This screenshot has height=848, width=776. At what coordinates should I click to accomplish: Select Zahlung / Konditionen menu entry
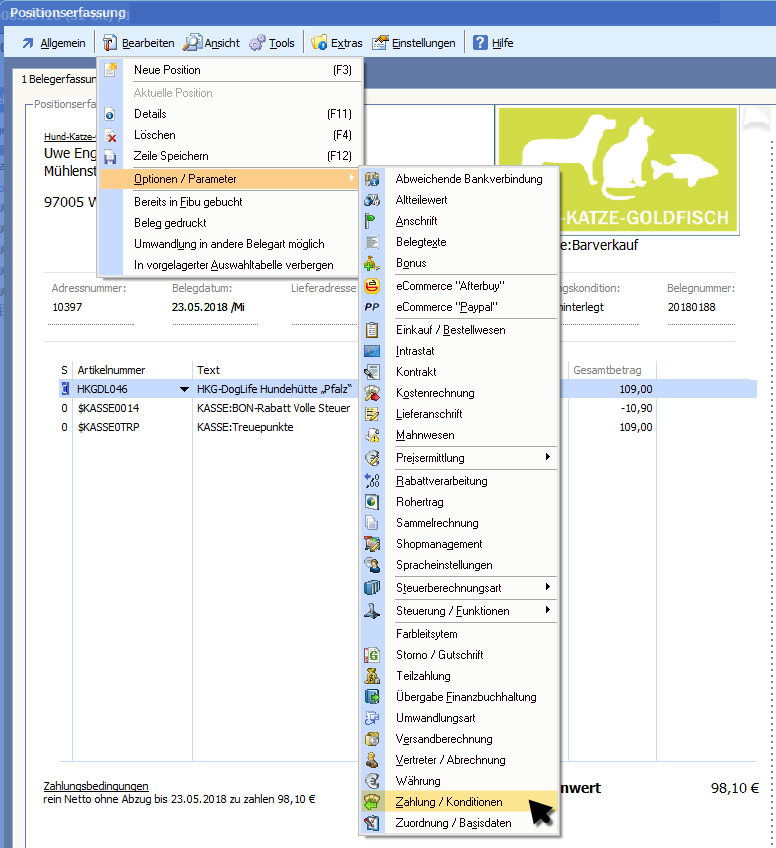click(x=449, y=802)
